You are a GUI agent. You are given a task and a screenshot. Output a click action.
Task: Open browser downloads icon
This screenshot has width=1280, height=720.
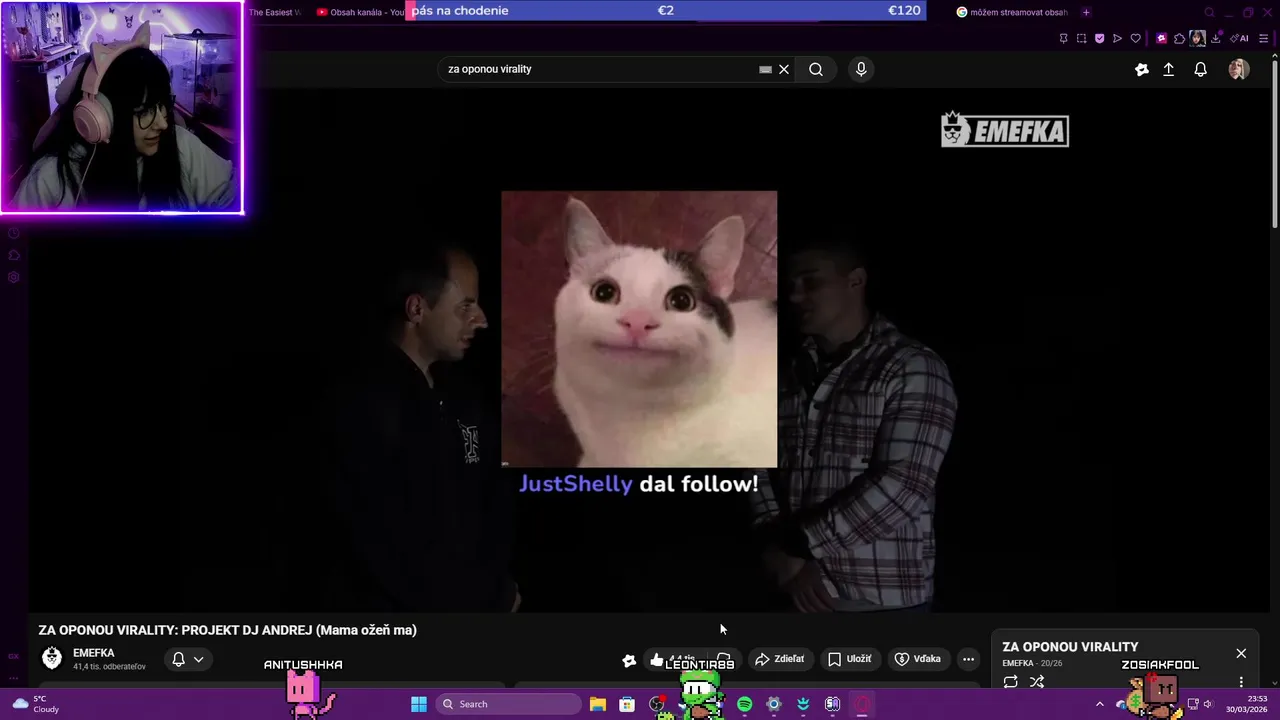[x=1216, y=38]
